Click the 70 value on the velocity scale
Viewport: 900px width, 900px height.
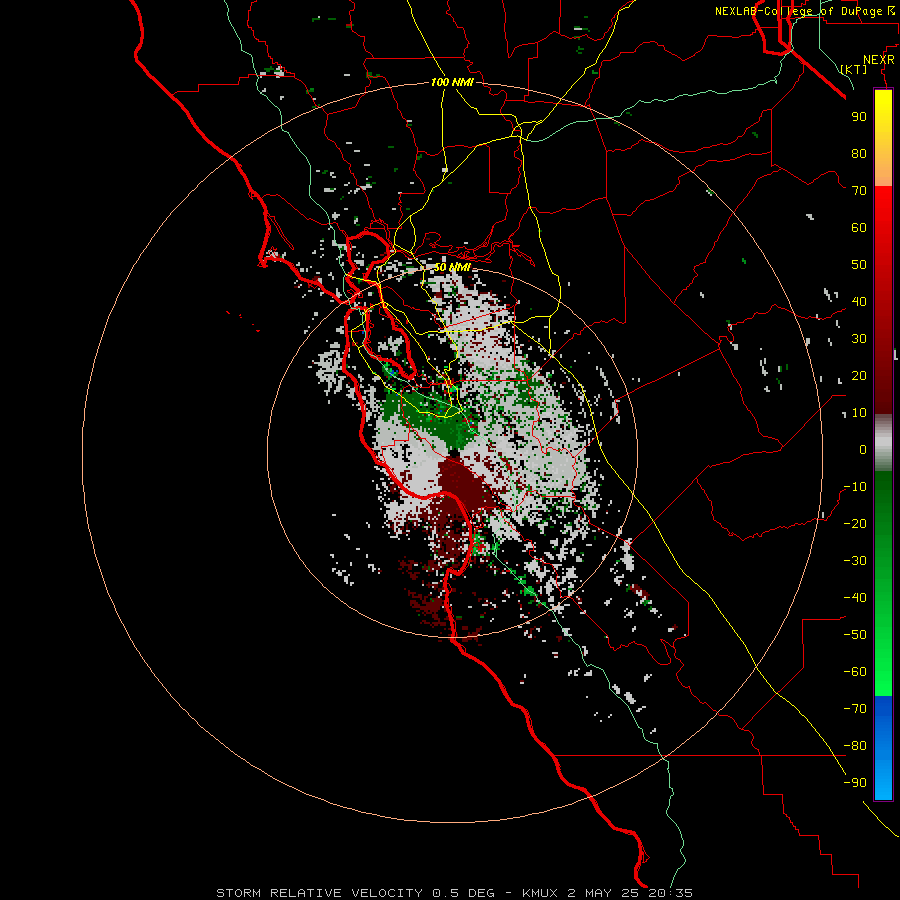pos(859,191)
